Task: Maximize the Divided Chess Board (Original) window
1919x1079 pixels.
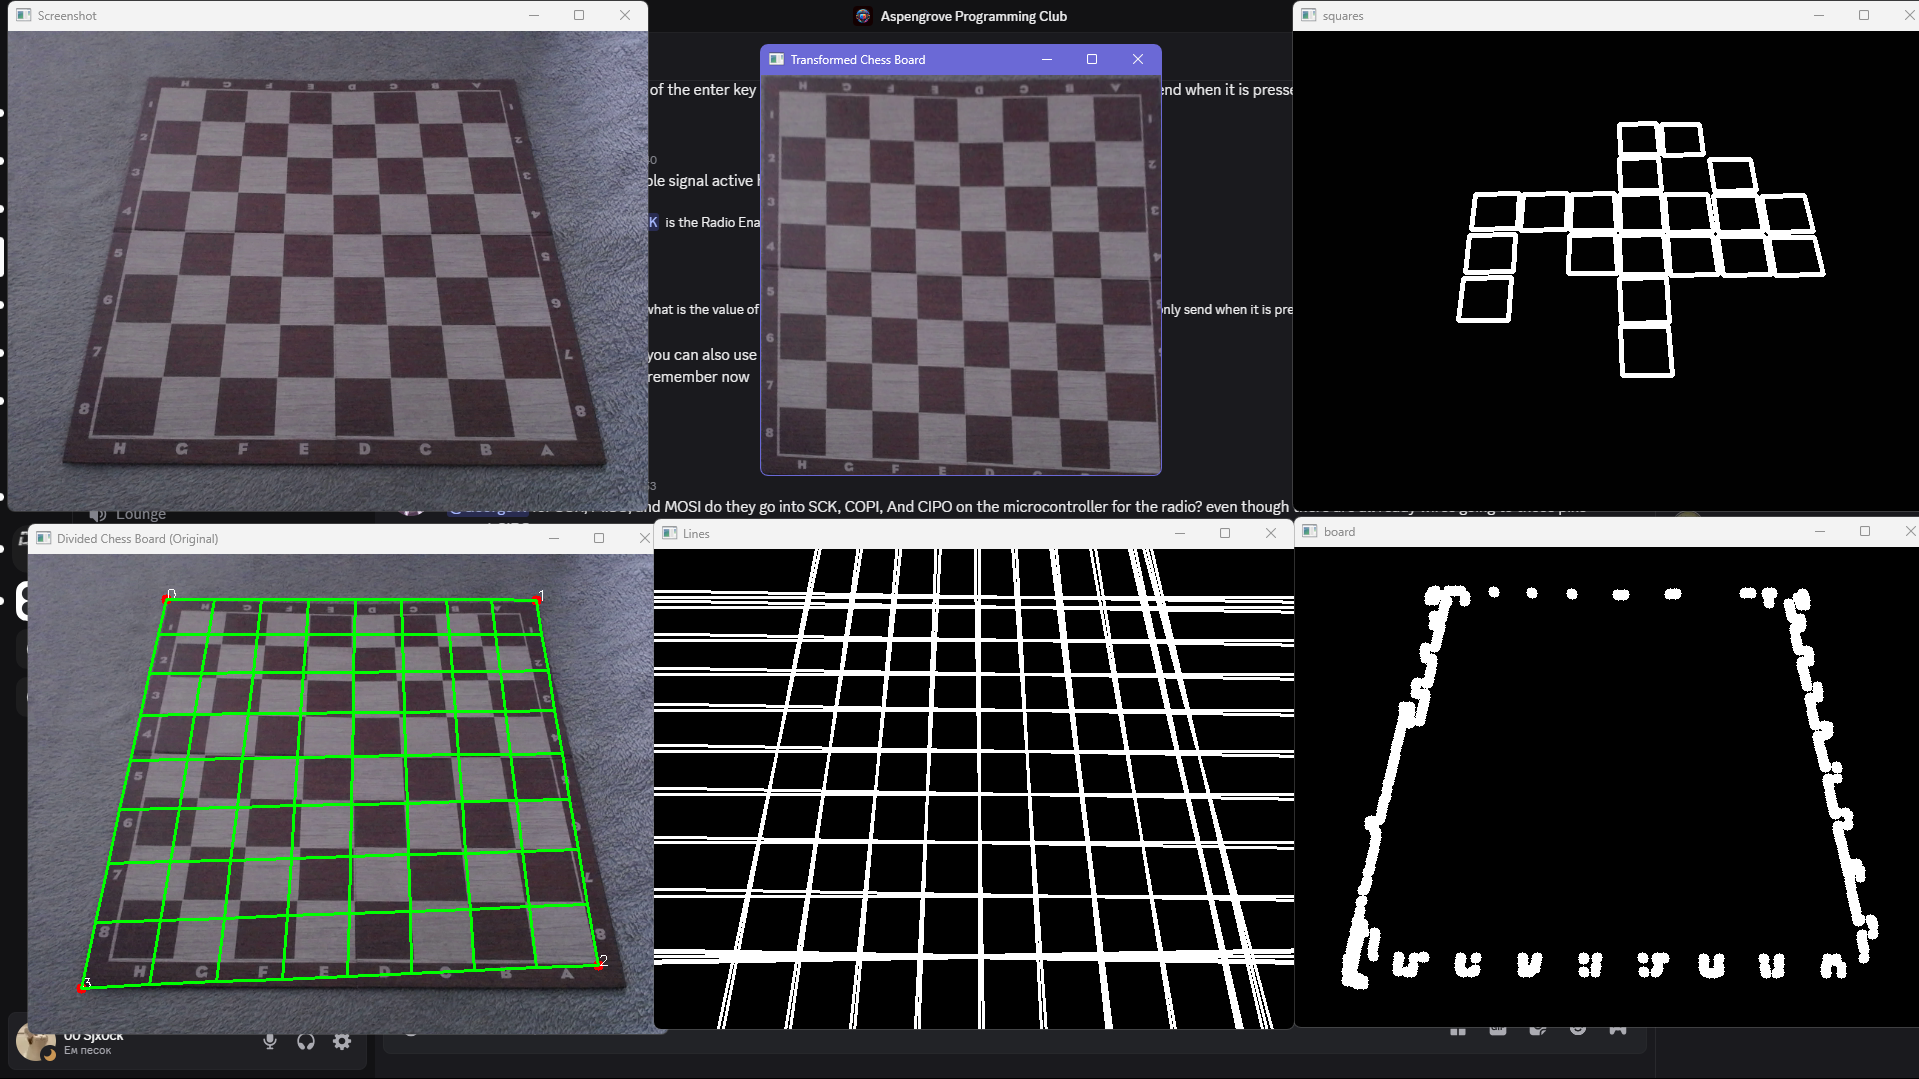Action: (x=599, y=538)
